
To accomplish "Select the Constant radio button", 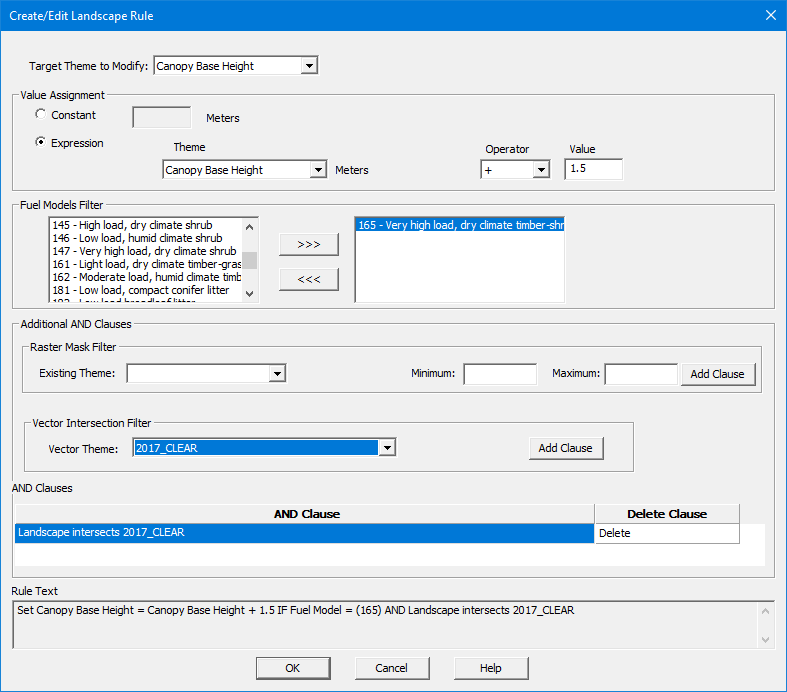I will point(41,114).
